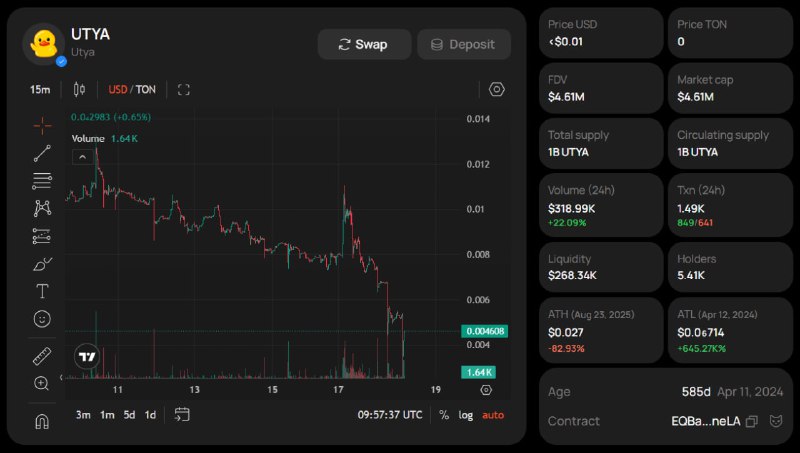Open chart settings hexagon icon
Viewport: 800px width, 453px height.
point(497,89)
